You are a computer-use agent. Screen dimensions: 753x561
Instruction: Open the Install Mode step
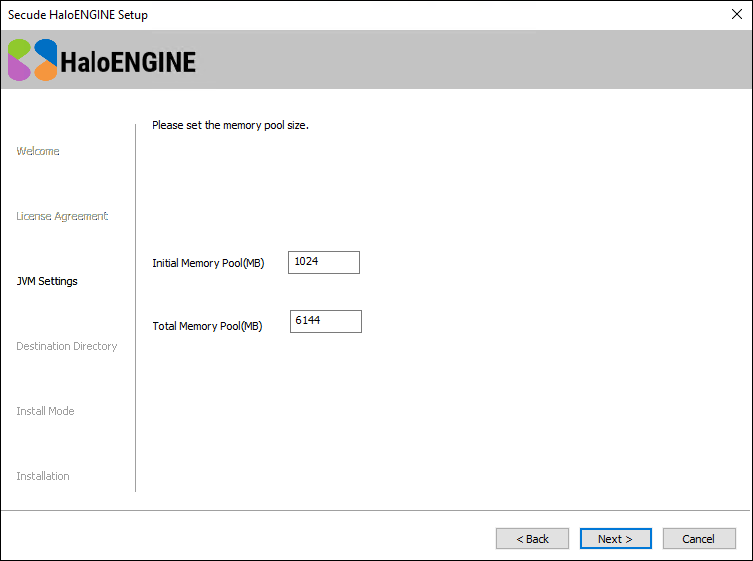pos(45,411)
